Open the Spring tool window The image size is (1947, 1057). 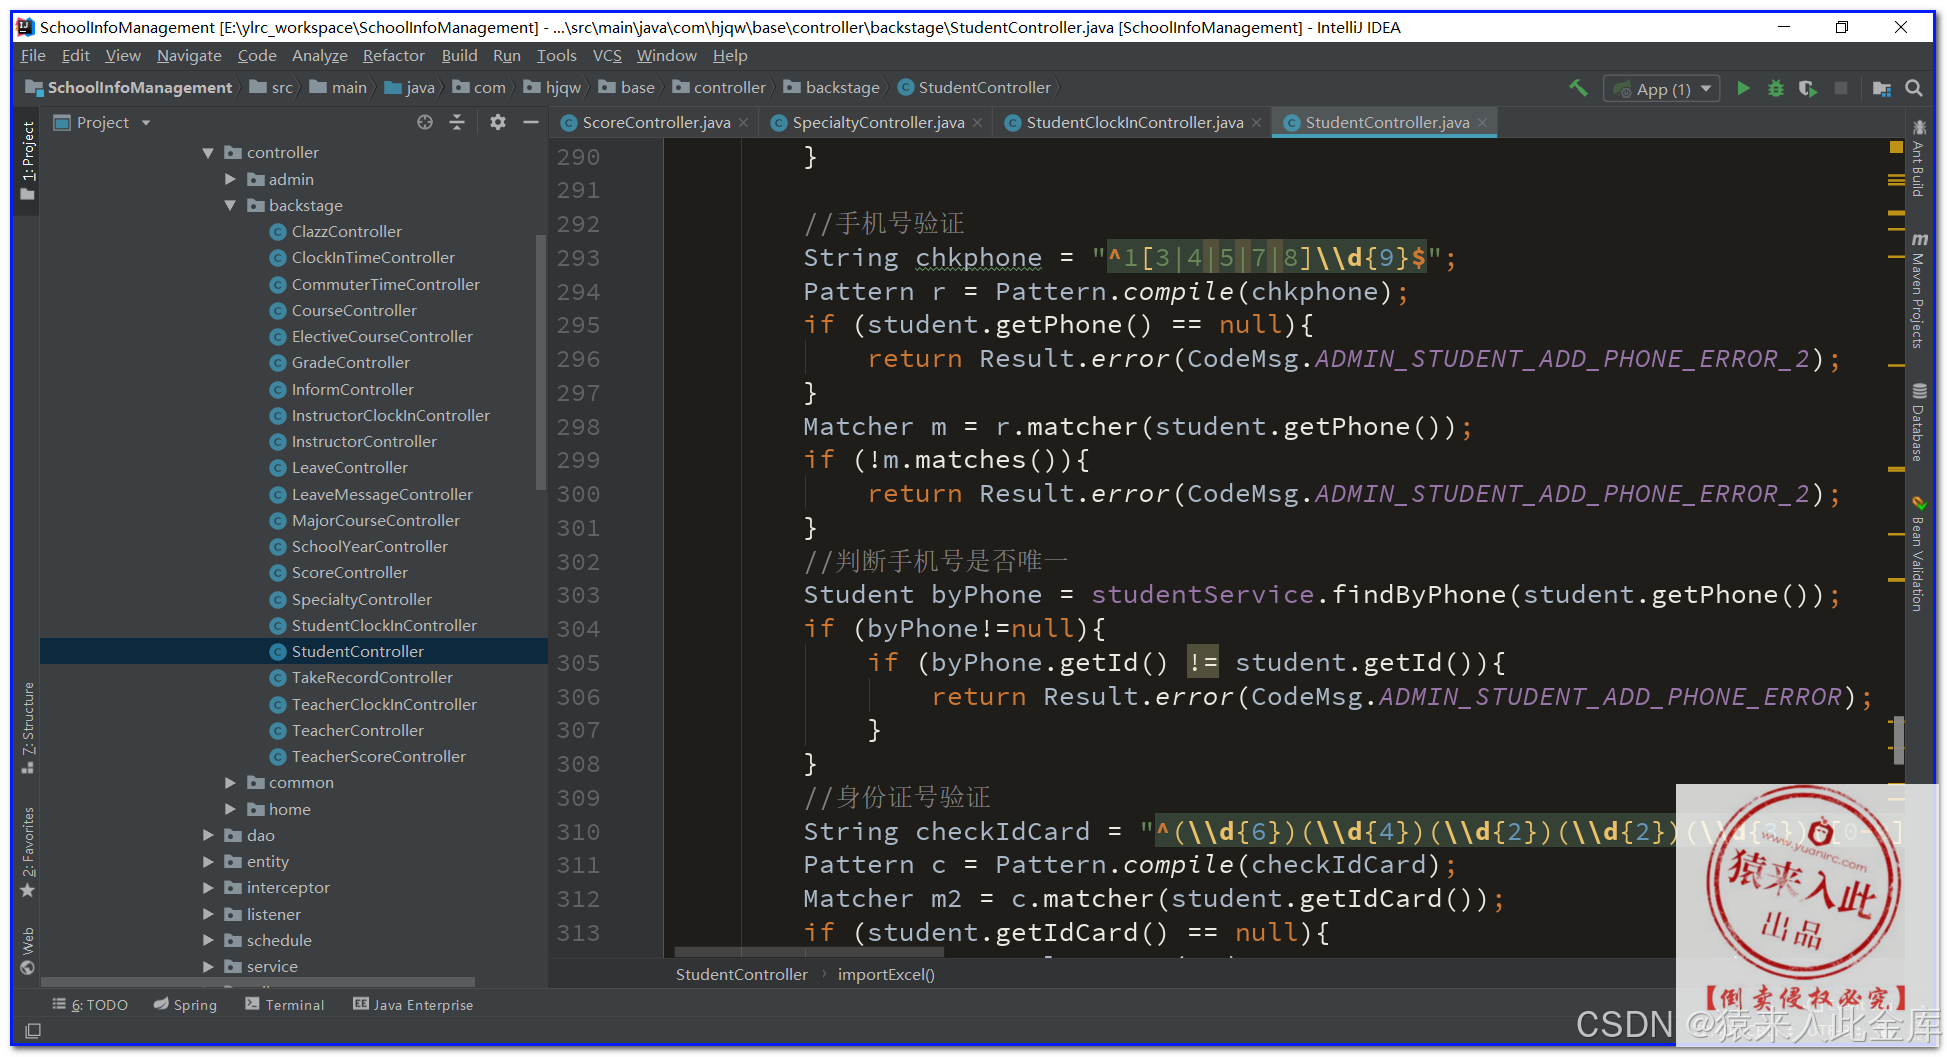coord(186,1005)
